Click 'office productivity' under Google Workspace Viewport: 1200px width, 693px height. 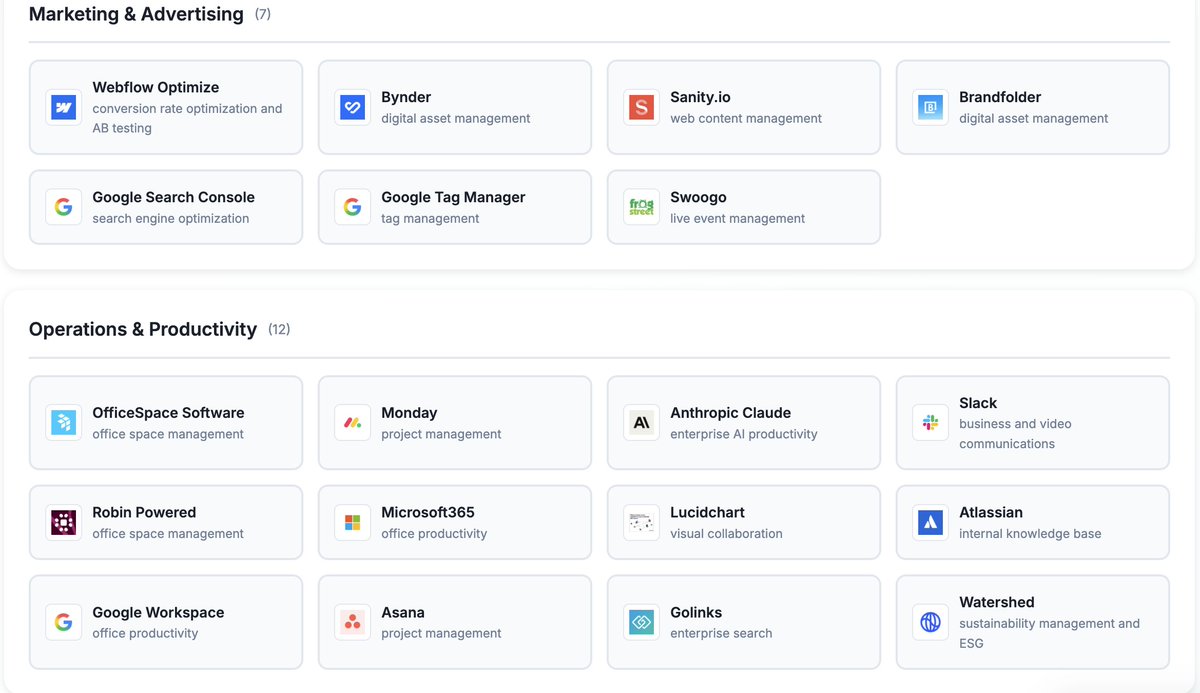click(x=145, y=633)
